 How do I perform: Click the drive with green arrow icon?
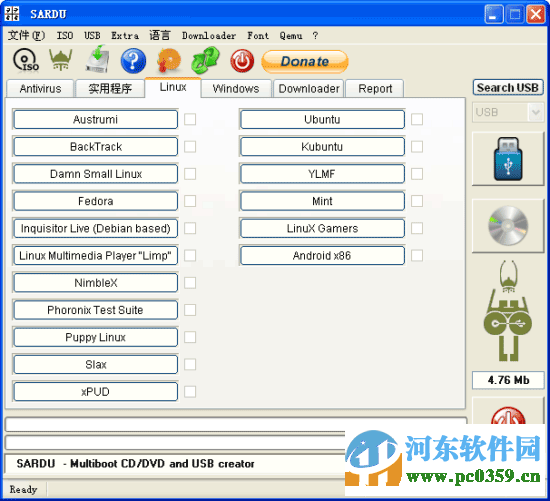click(x=98, y=59)
